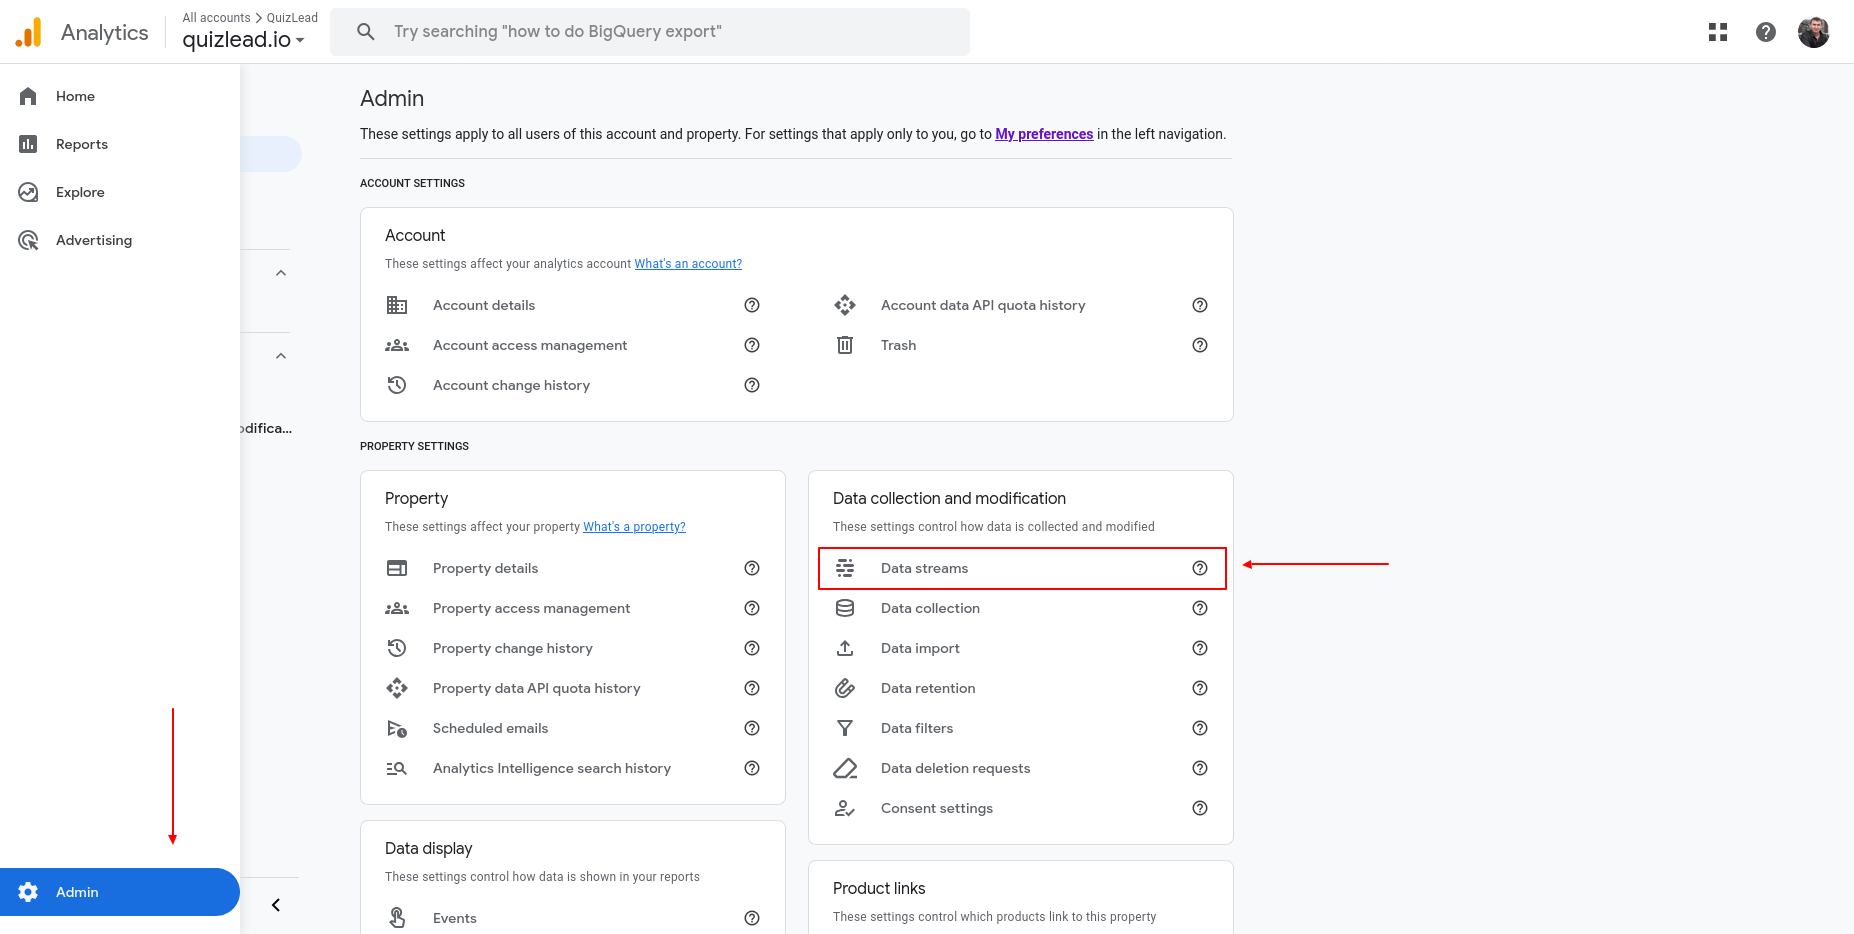Click the search magnifier icon

[x=366, y=32]
